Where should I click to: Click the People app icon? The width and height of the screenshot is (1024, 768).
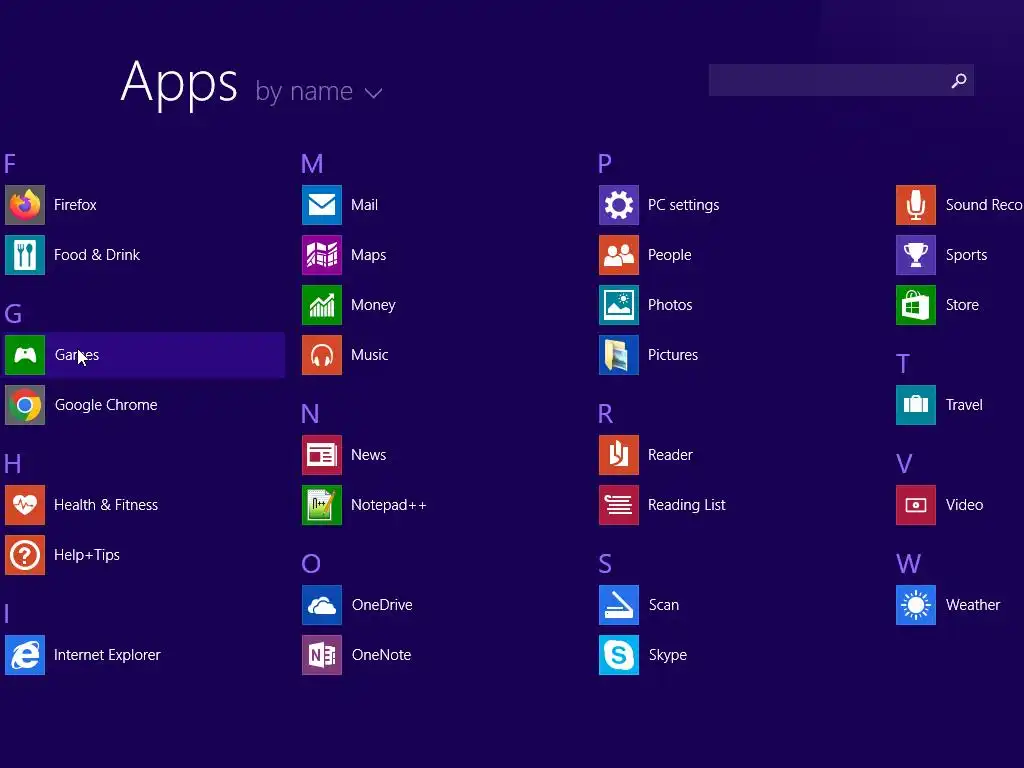click(x=619, y=255)
